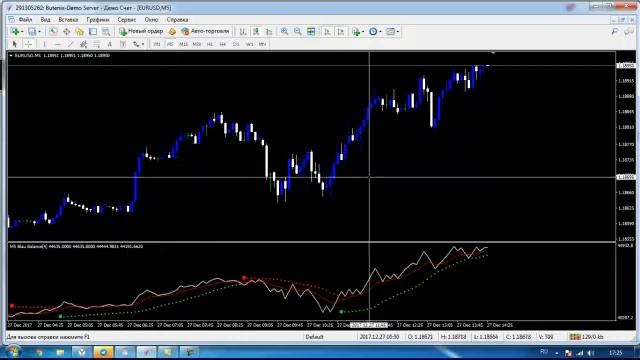640x360 pixels.
Task: Tile chart windows
Action: click(x=311, y=31)
